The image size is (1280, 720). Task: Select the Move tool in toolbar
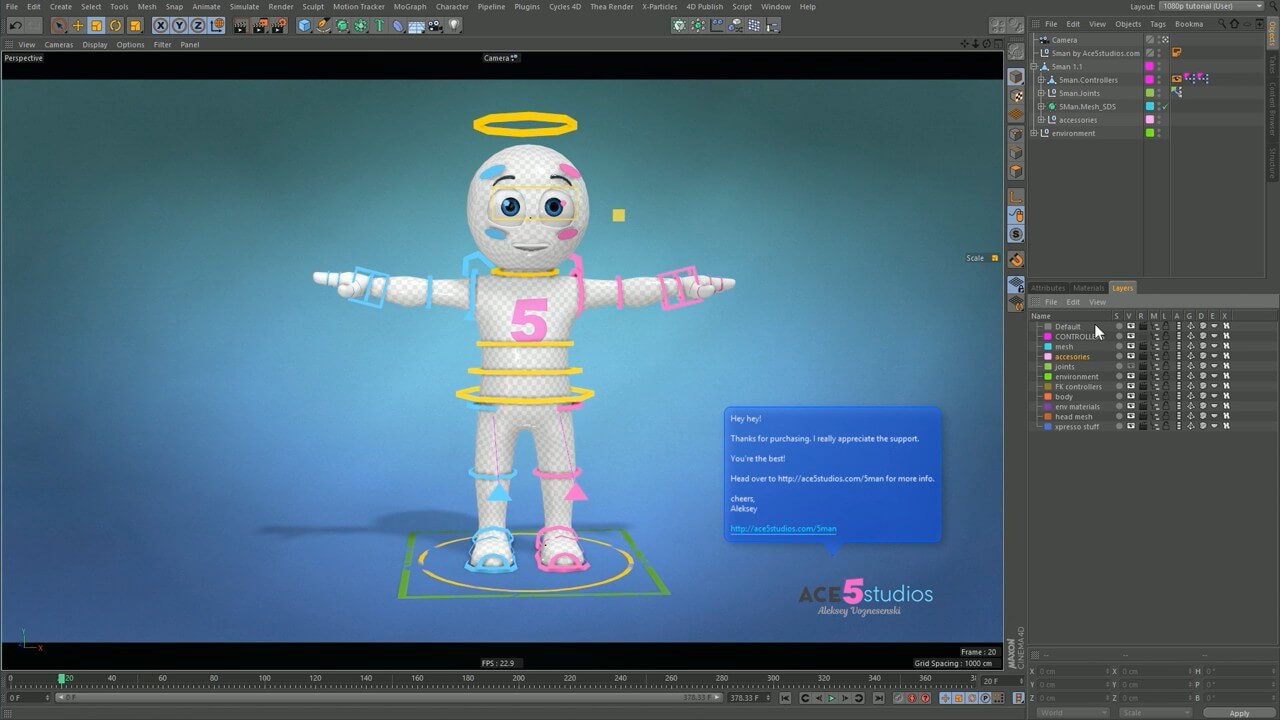click(78, 25)
